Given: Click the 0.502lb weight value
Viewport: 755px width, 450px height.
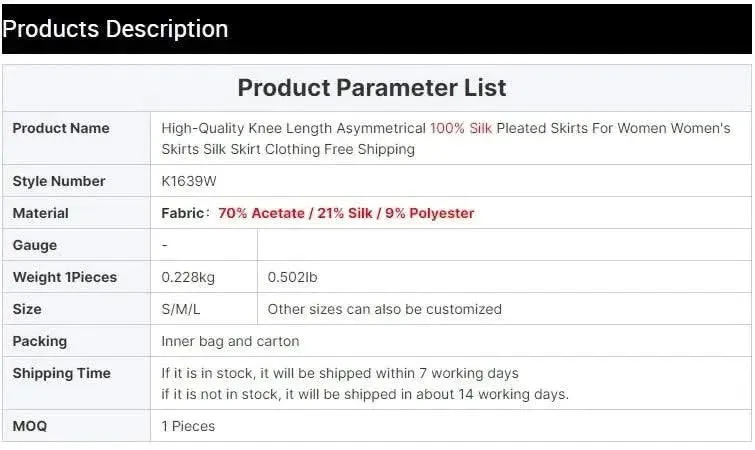Looking at the screenshot, I should [292, 277].
